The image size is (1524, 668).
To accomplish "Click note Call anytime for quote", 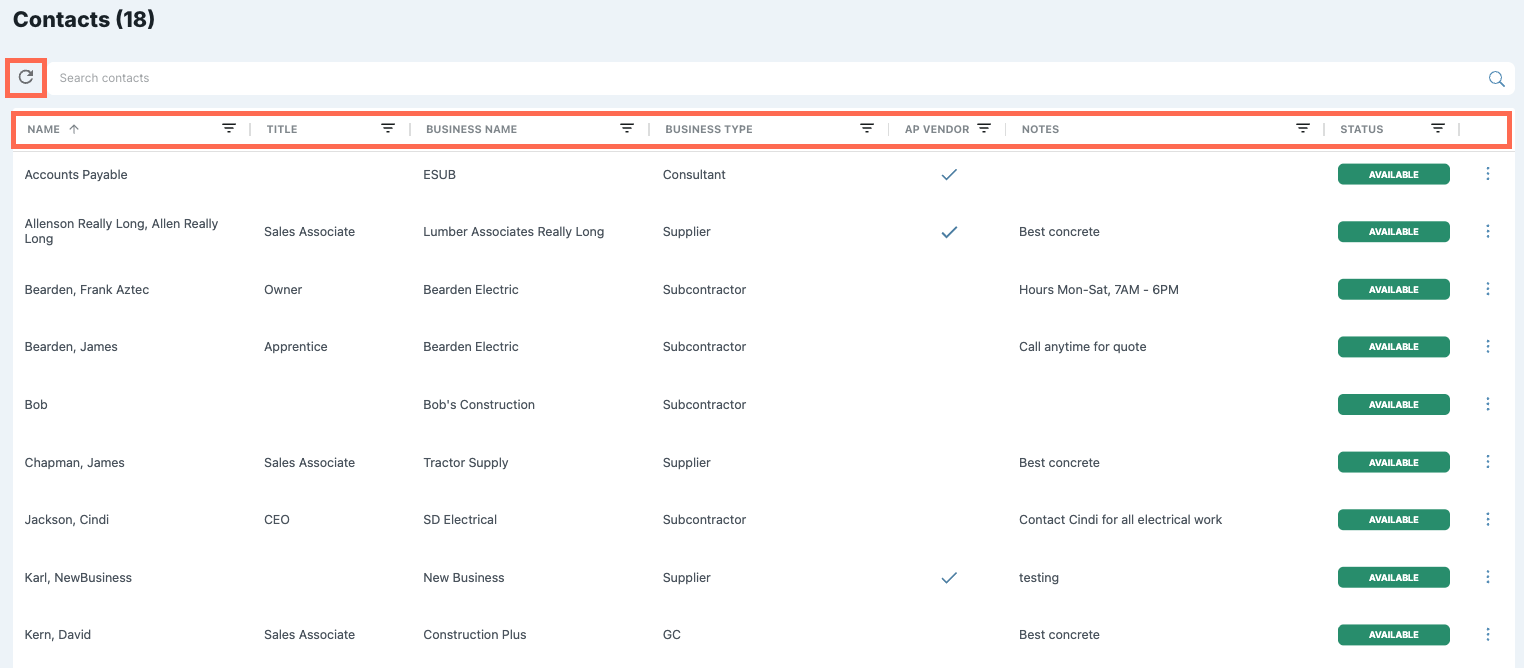I will (x=1083, y=346).
